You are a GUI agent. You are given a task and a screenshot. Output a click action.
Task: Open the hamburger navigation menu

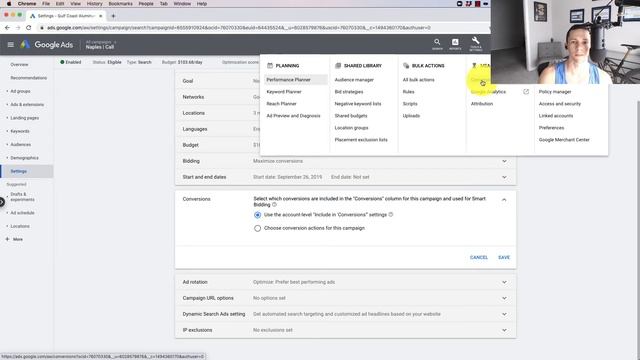click(x=11, y=44)
